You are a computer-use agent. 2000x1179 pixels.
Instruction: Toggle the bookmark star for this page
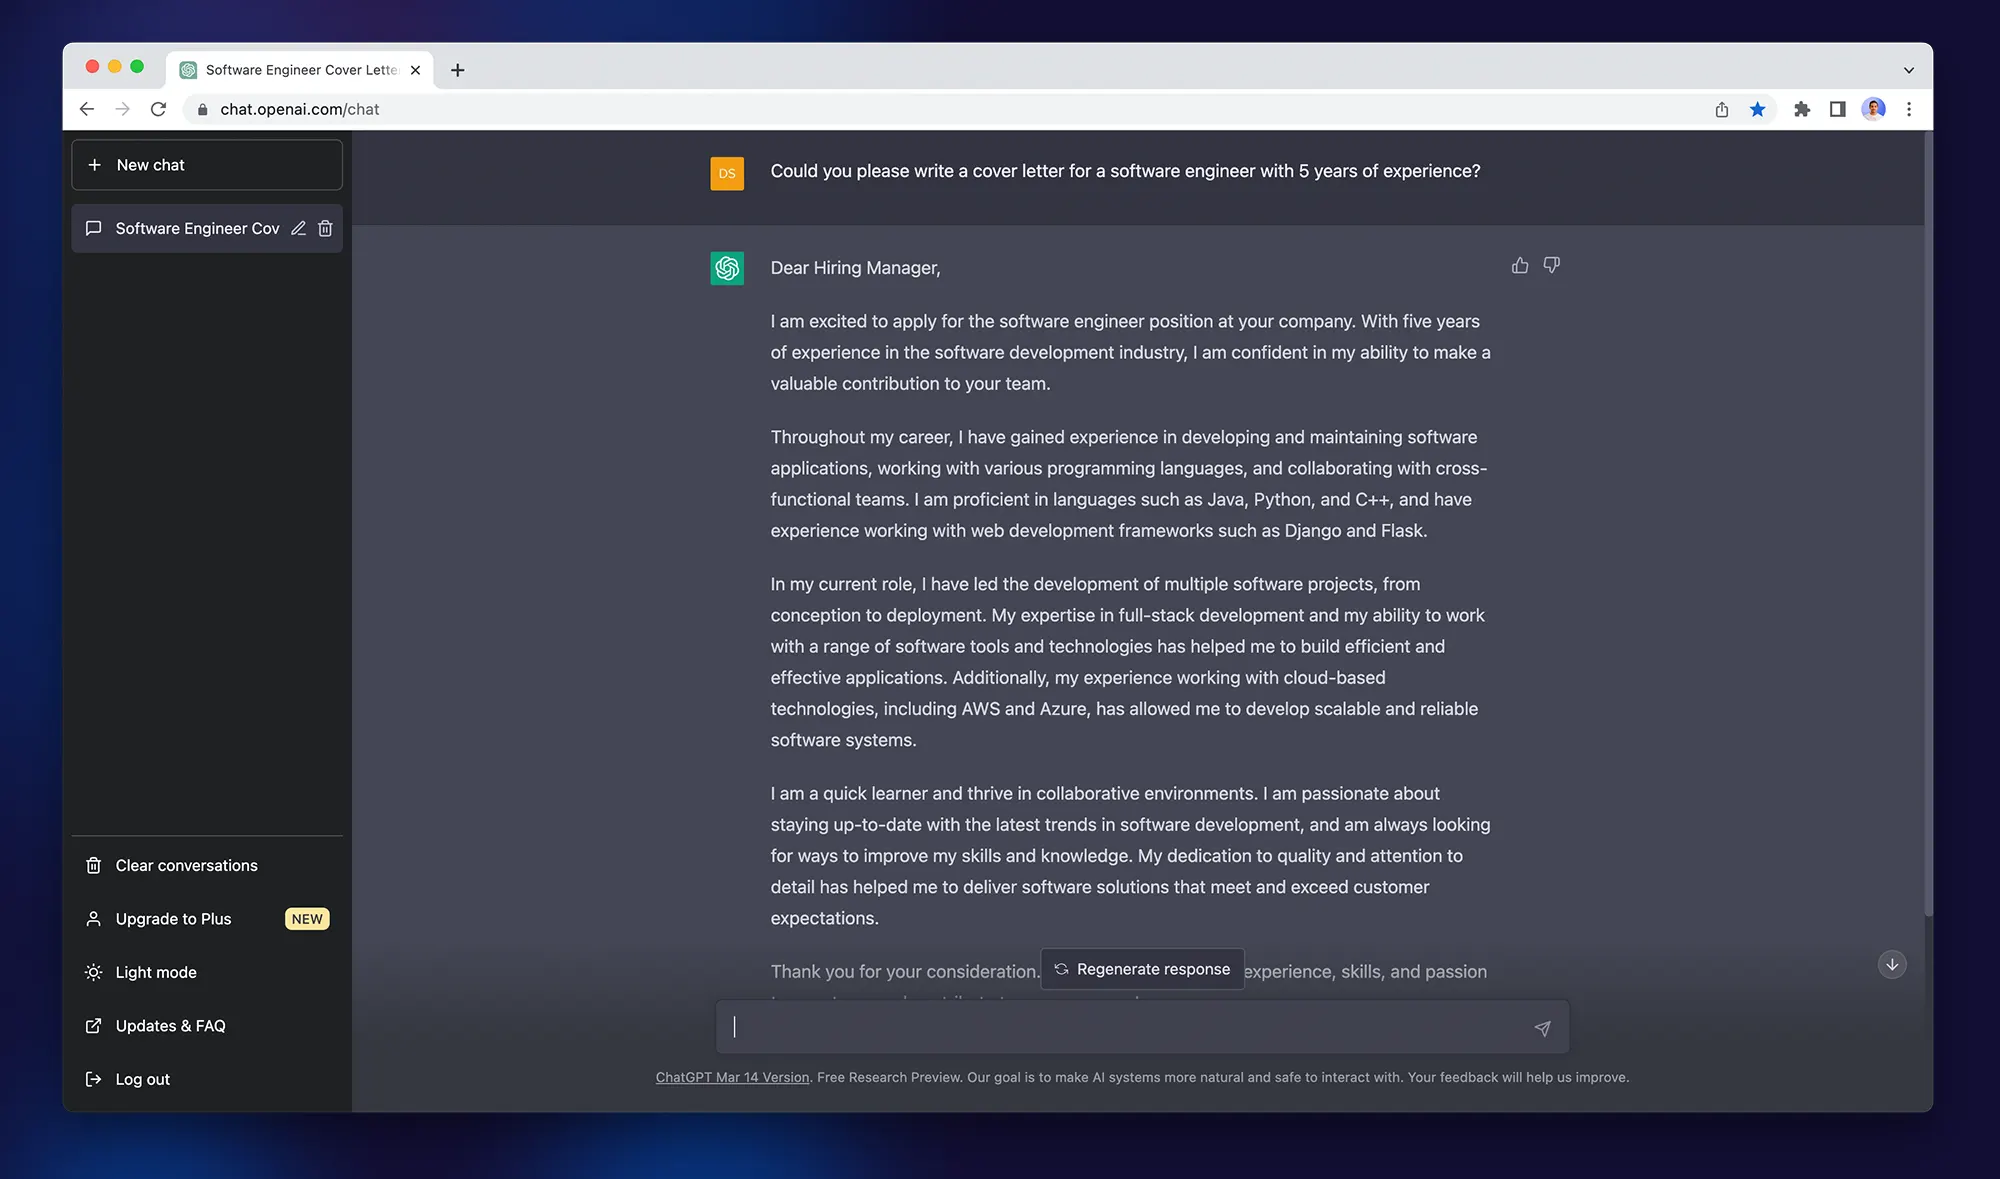(1757, 109)
